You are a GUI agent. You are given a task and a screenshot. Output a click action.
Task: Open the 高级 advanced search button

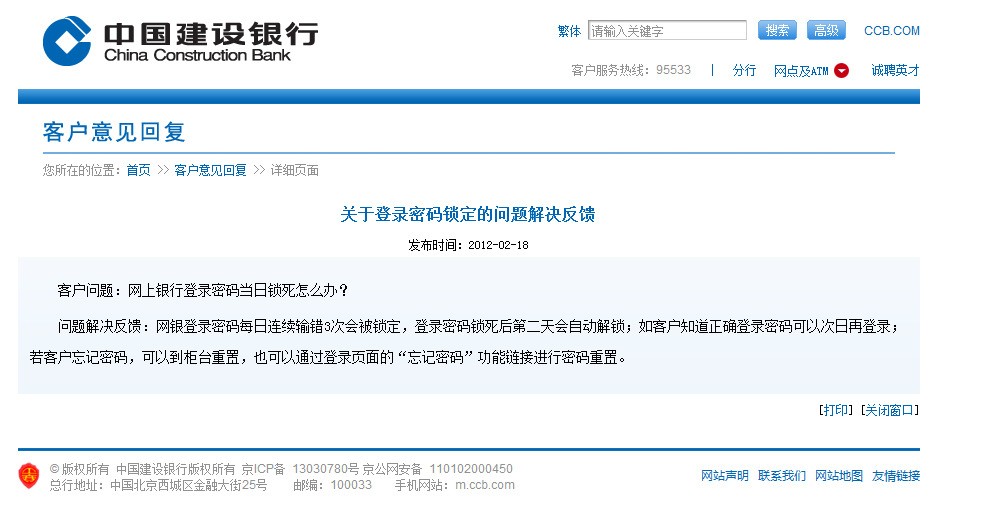coord(826,31)
